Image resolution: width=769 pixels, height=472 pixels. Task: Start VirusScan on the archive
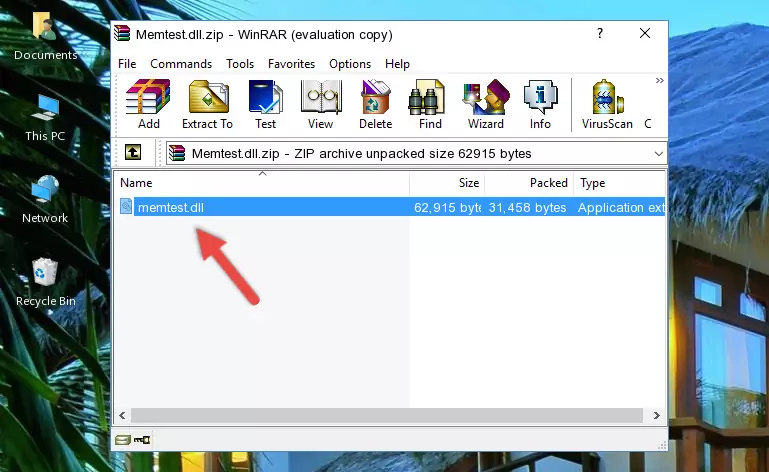[x=607, y=104]
